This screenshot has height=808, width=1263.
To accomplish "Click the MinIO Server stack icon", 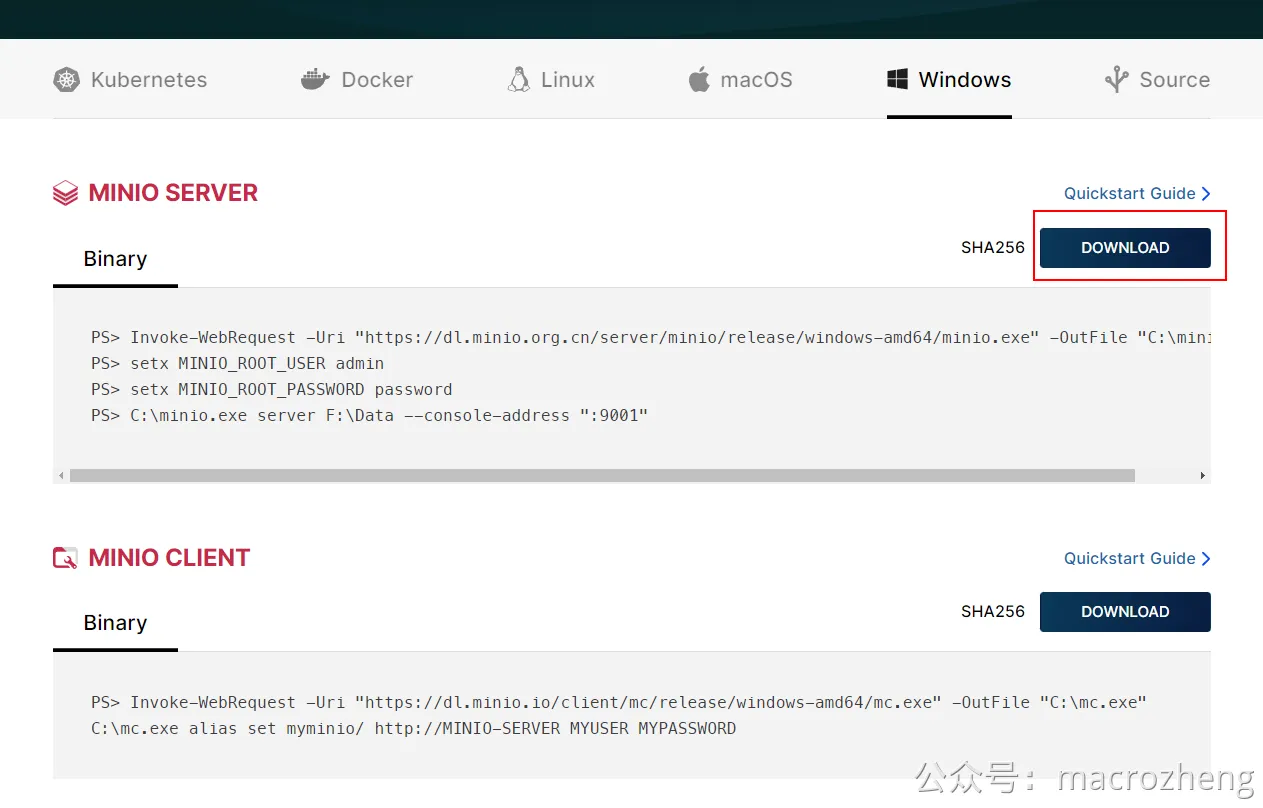I will (65, 193).
